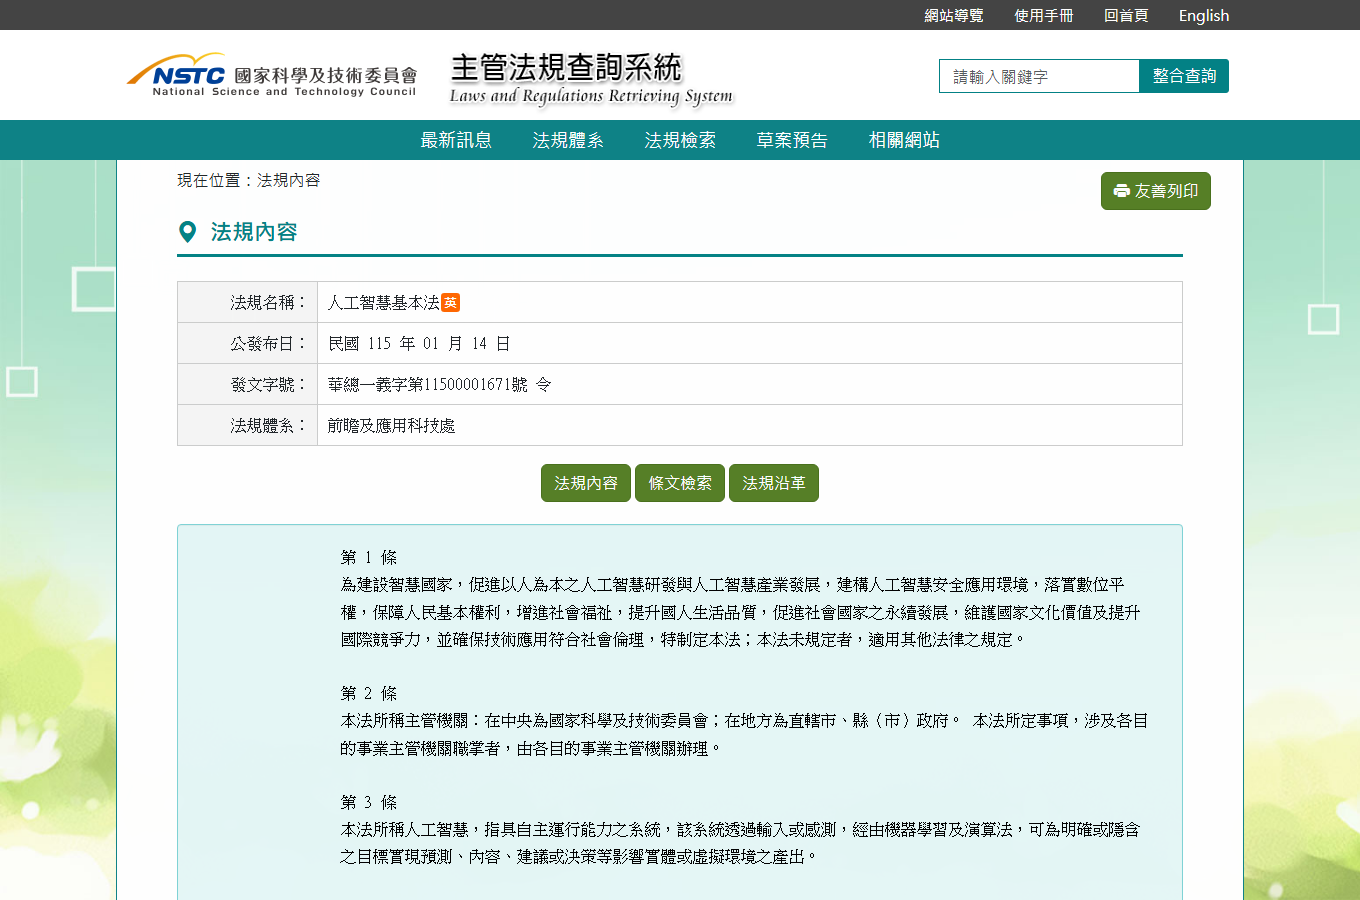
Task: Select the 法規沿革 tab button
Action: tap(774, 483)
